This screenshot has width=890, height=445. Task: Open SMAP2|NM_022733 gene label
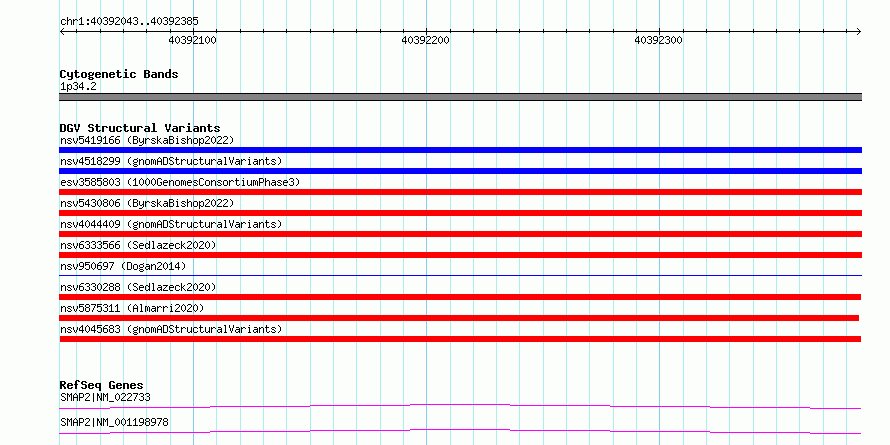(105, 397)
